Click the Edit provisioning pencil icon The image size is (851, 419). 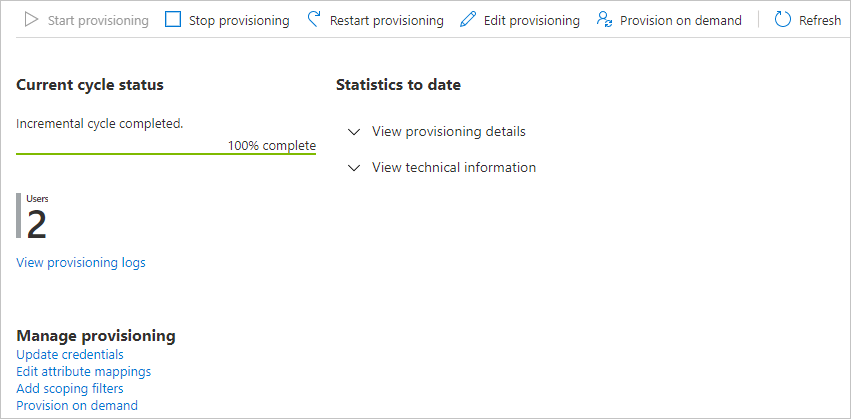(468, 20)
